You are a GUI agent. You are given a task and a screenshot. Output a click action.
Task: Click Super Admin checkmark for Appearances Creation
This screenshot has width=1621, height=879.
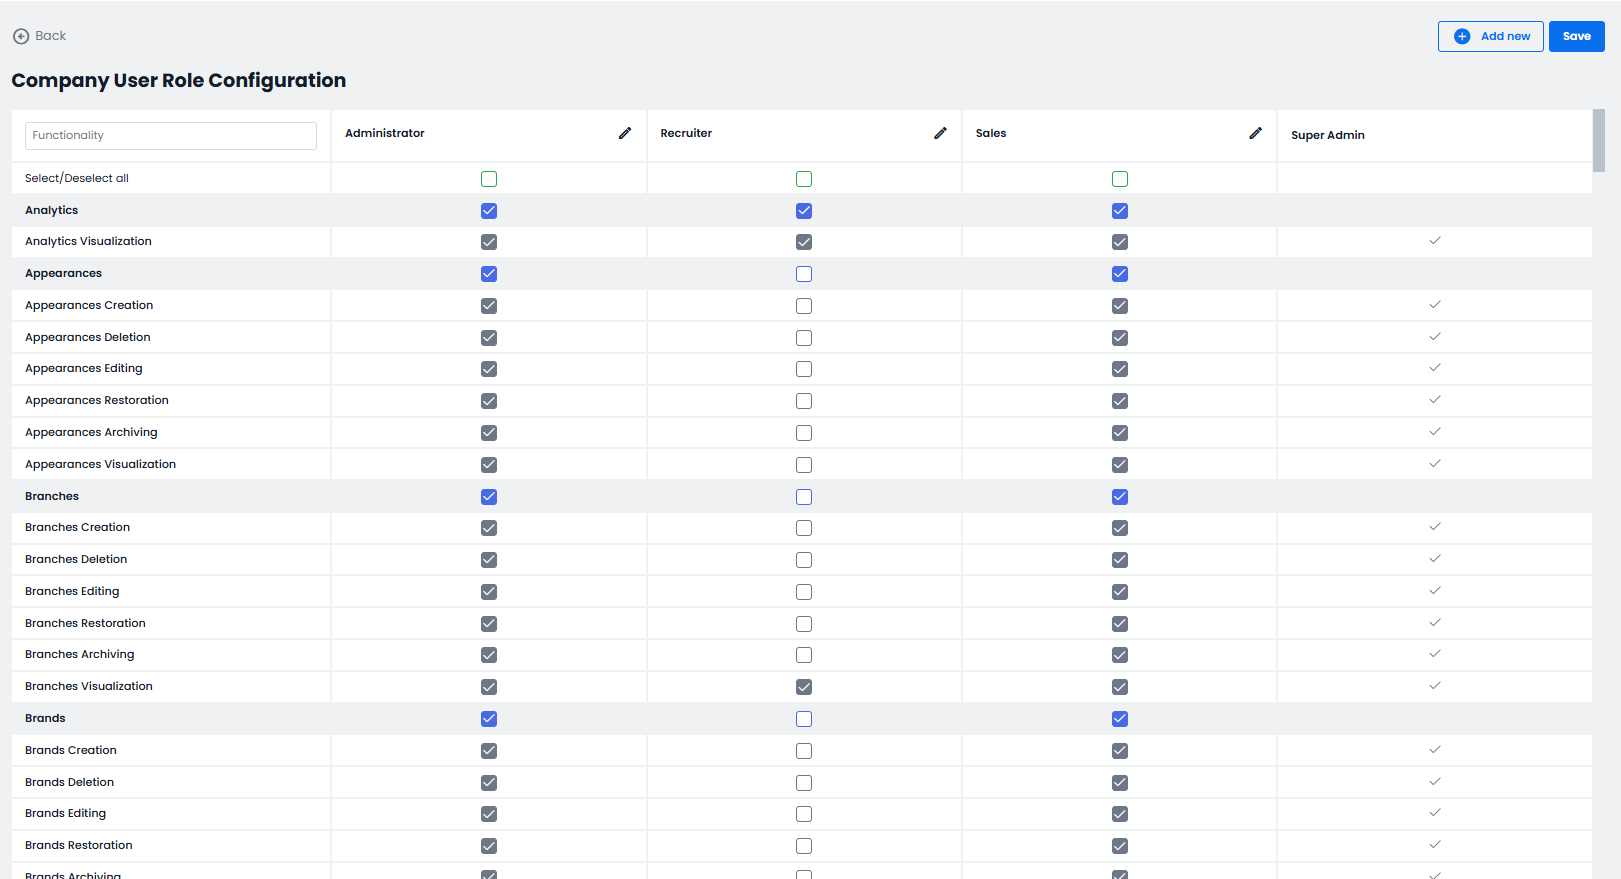click(x=1435, y=304)
